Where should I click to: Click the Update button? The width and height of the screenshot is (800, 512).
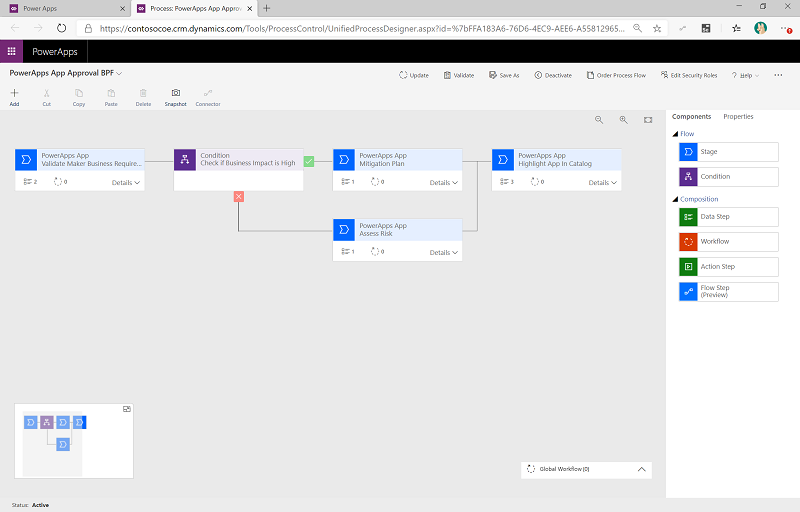414,75
